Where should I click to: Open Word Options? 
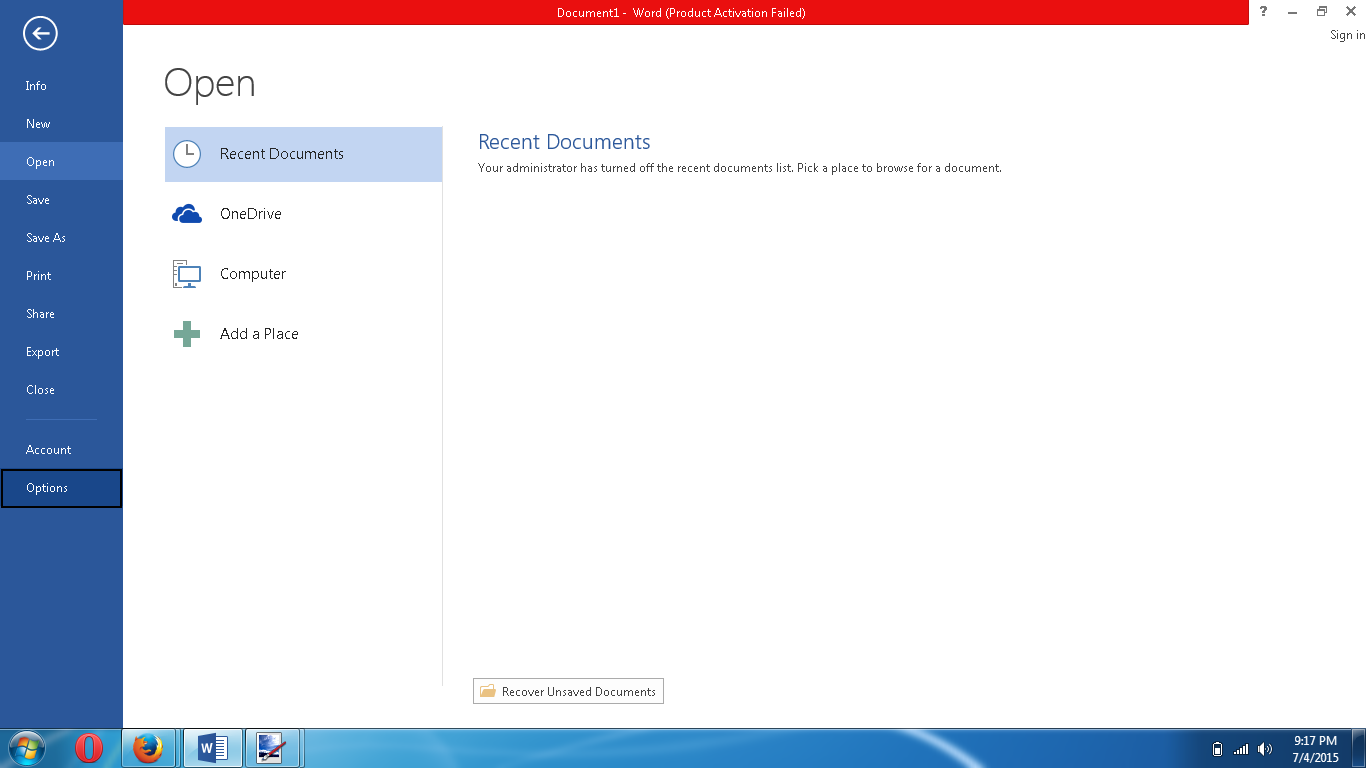[x=61, y=488]
